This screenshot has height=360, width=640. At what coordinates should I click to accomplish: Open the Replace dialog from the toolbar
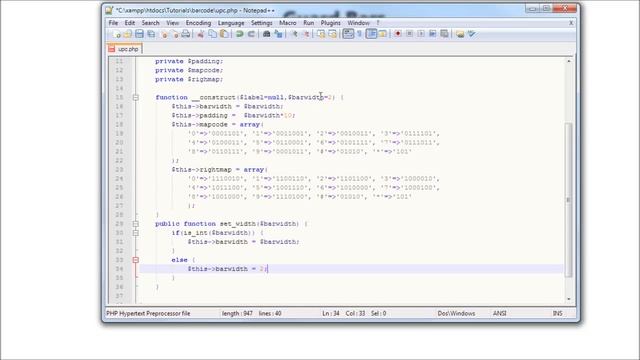[x=278, y=34]
